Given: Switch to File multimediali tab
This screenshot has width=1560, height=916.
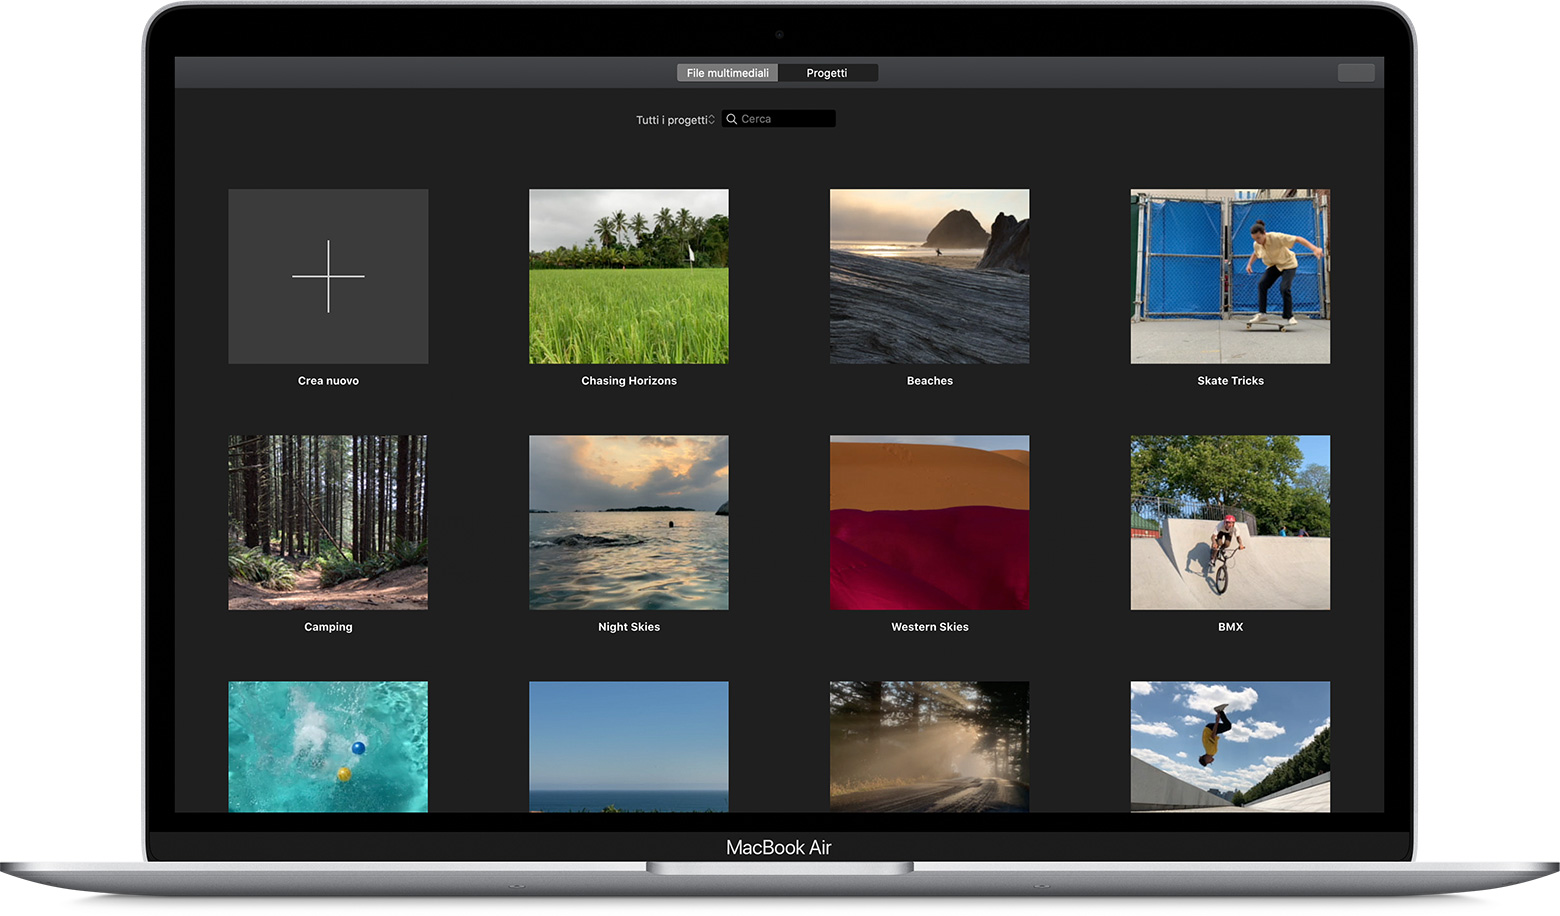Looking at the screenshot, I should pos(727,73).
